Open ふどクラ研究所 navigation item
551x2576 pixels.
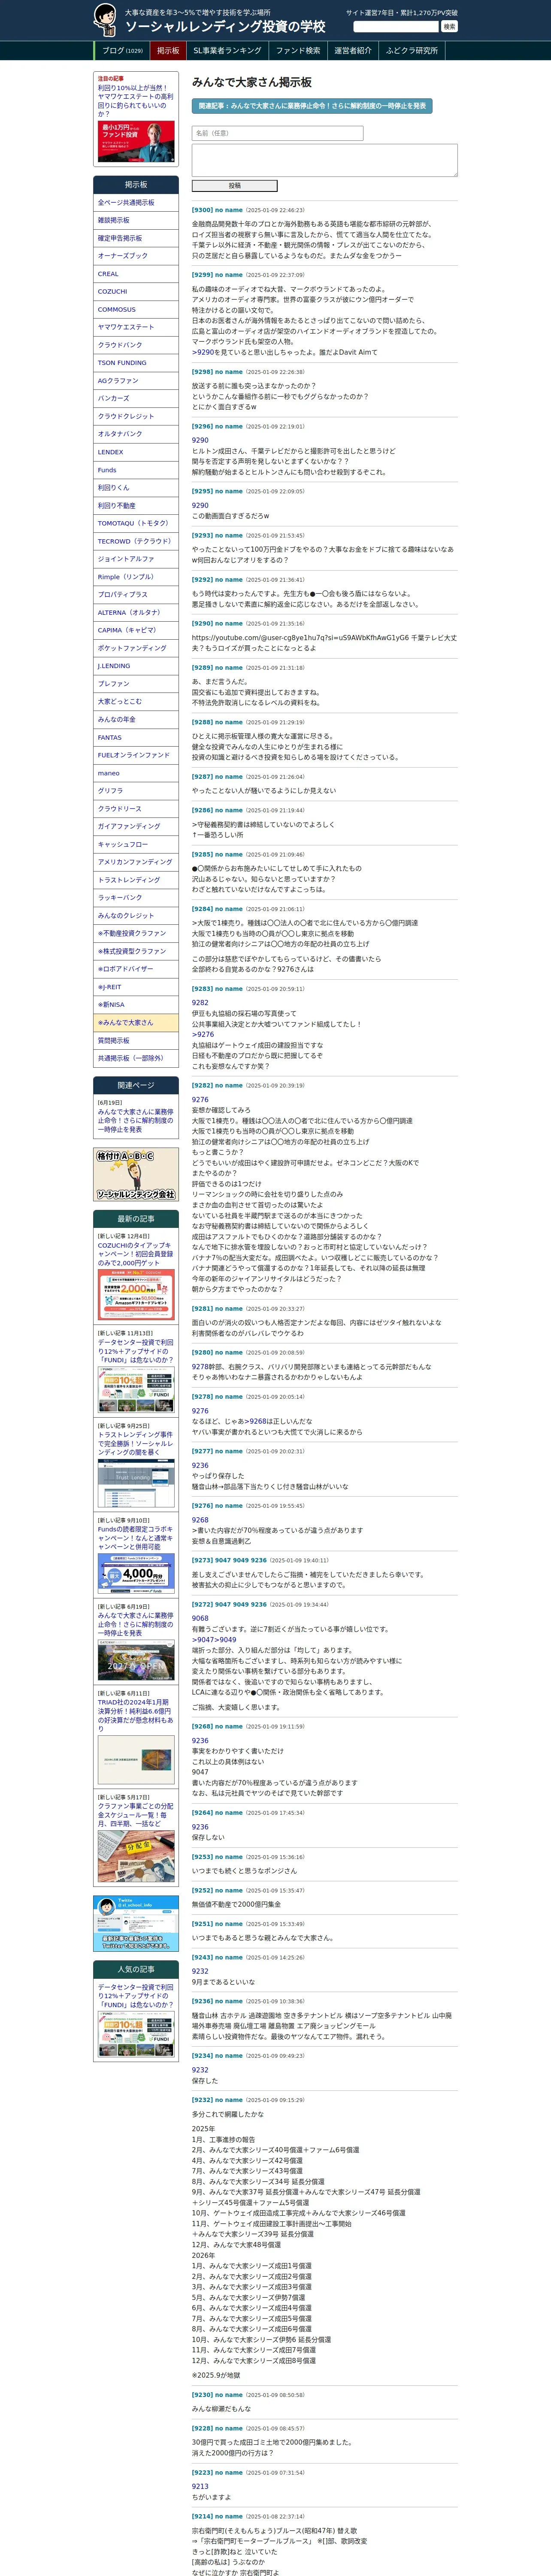412,51
